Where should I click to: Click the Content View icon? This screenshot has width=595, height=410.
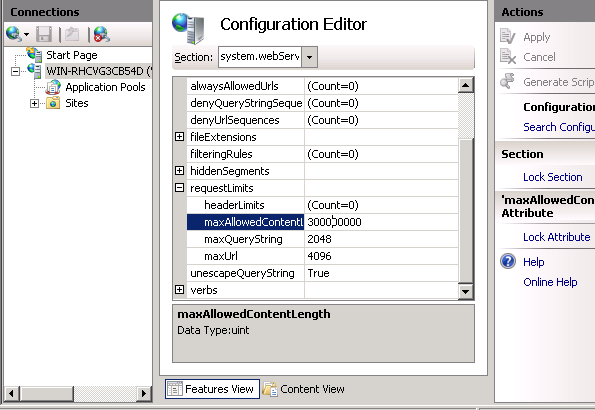270,389
